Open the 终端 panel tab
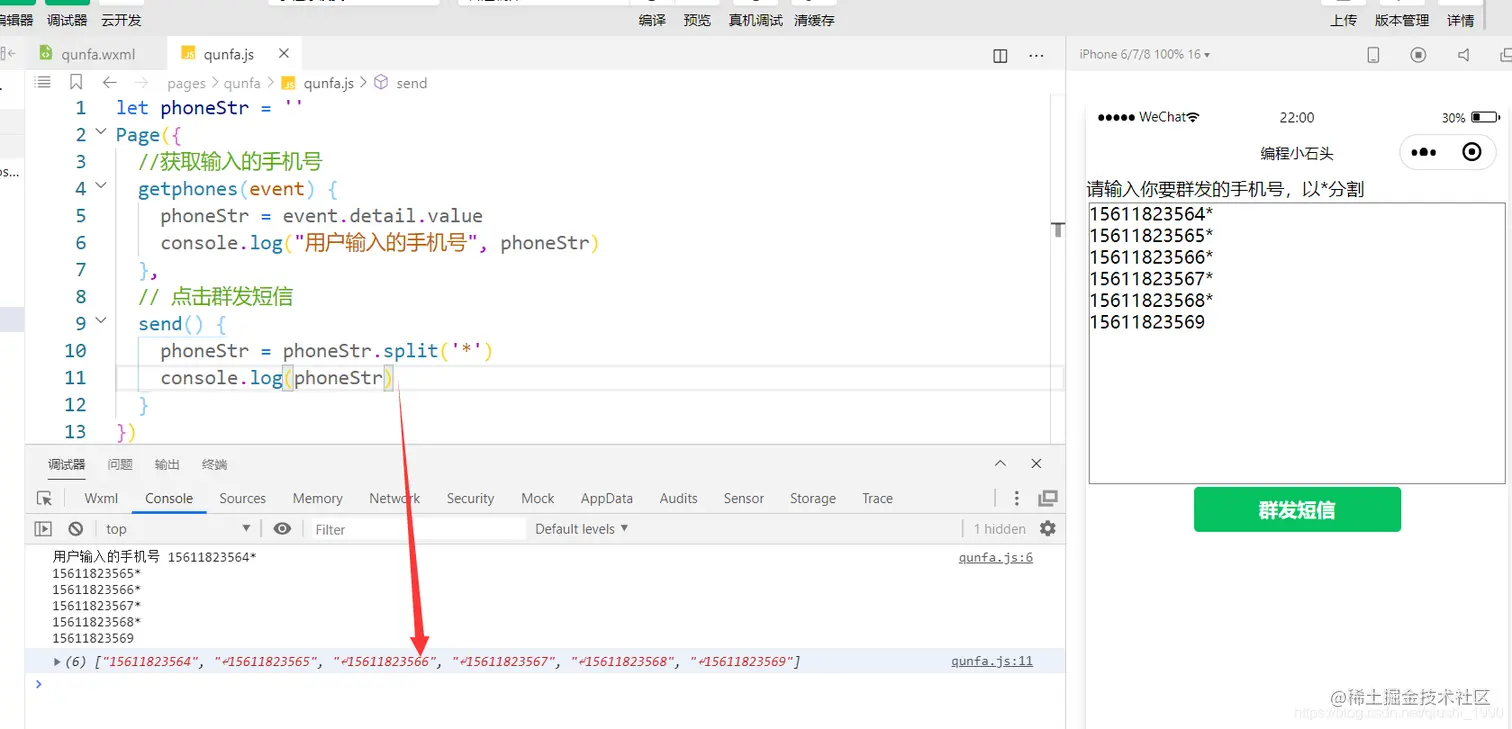Viewport: 1512px width, 729px height. click(x=214, y=464)
